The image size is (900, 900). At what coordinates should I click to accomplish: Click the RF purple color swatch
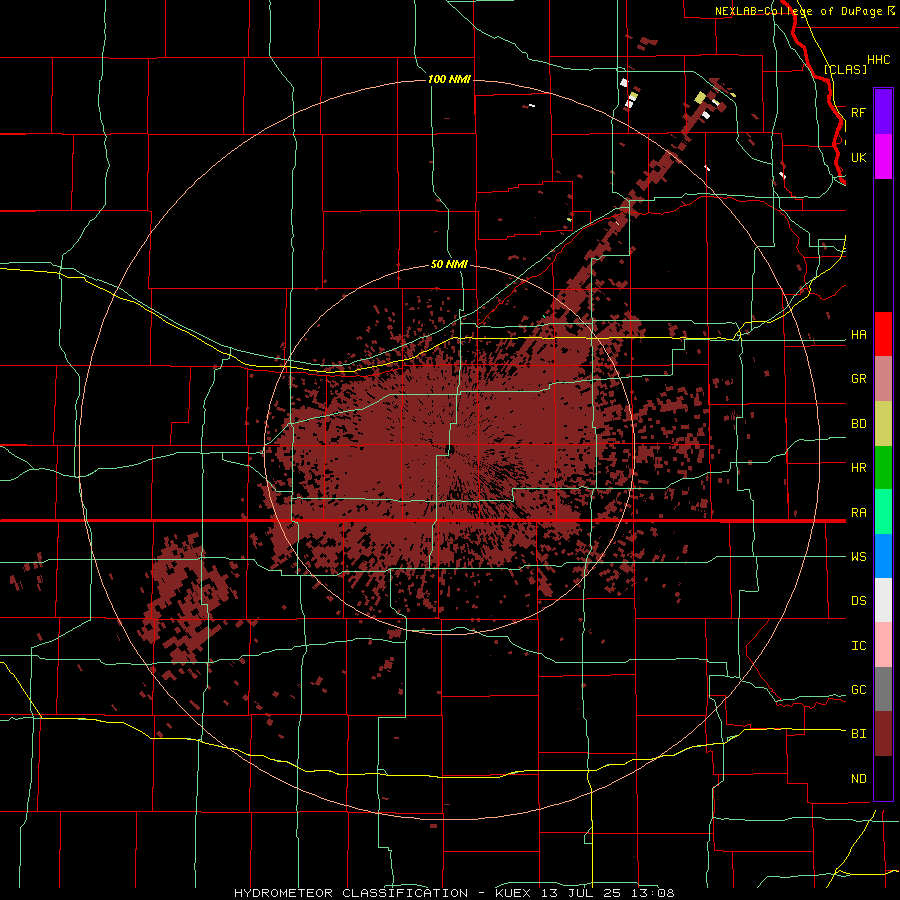coord(883,112)
